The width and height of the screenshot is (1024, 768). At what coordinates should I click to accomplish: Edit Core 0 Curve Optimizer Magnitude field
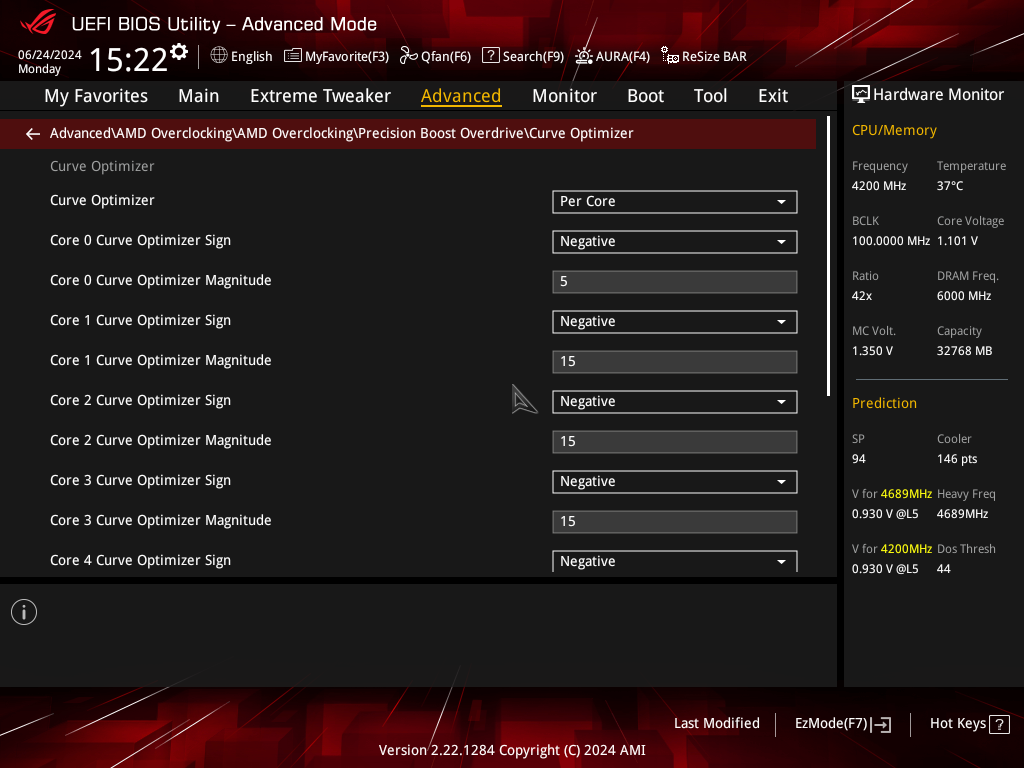(x=675, y=281)
